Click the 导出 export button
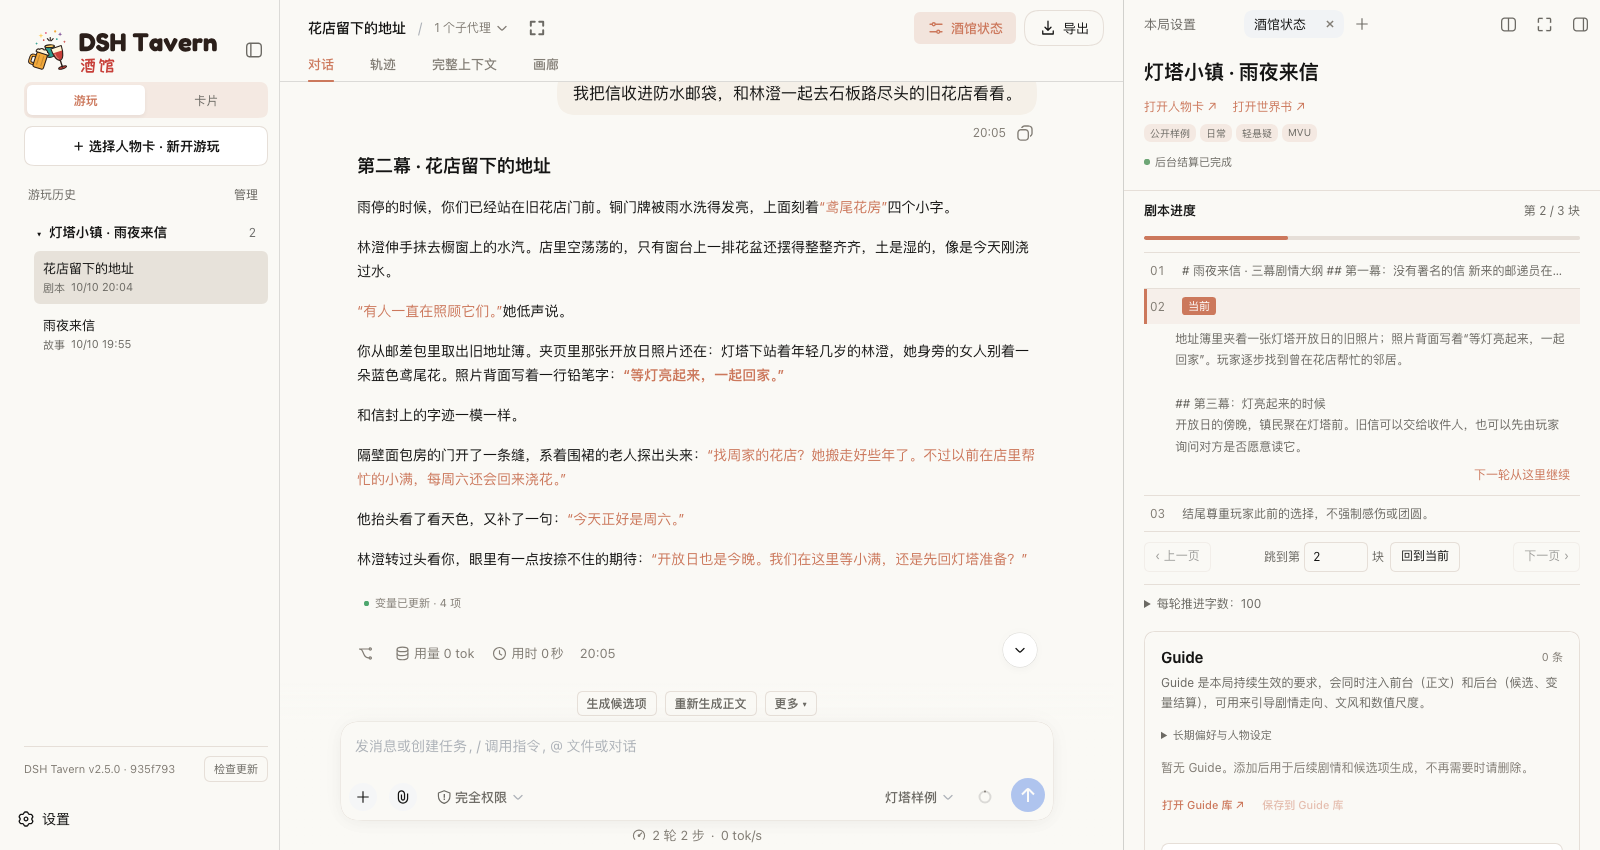1600x850 pixels. click(x=1065, y=28)
